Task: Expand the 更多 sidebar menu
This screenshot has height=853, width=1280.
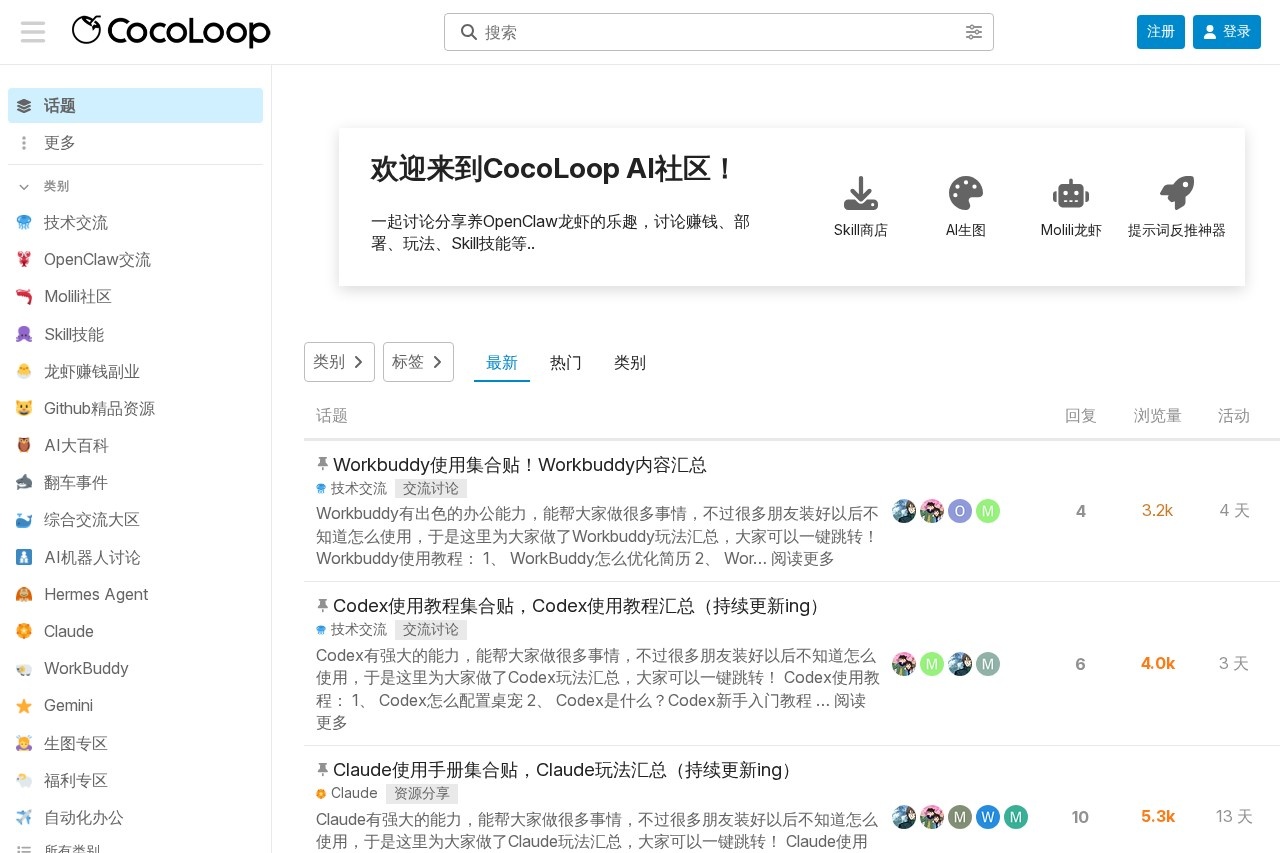Action: [x=136, y=143]
